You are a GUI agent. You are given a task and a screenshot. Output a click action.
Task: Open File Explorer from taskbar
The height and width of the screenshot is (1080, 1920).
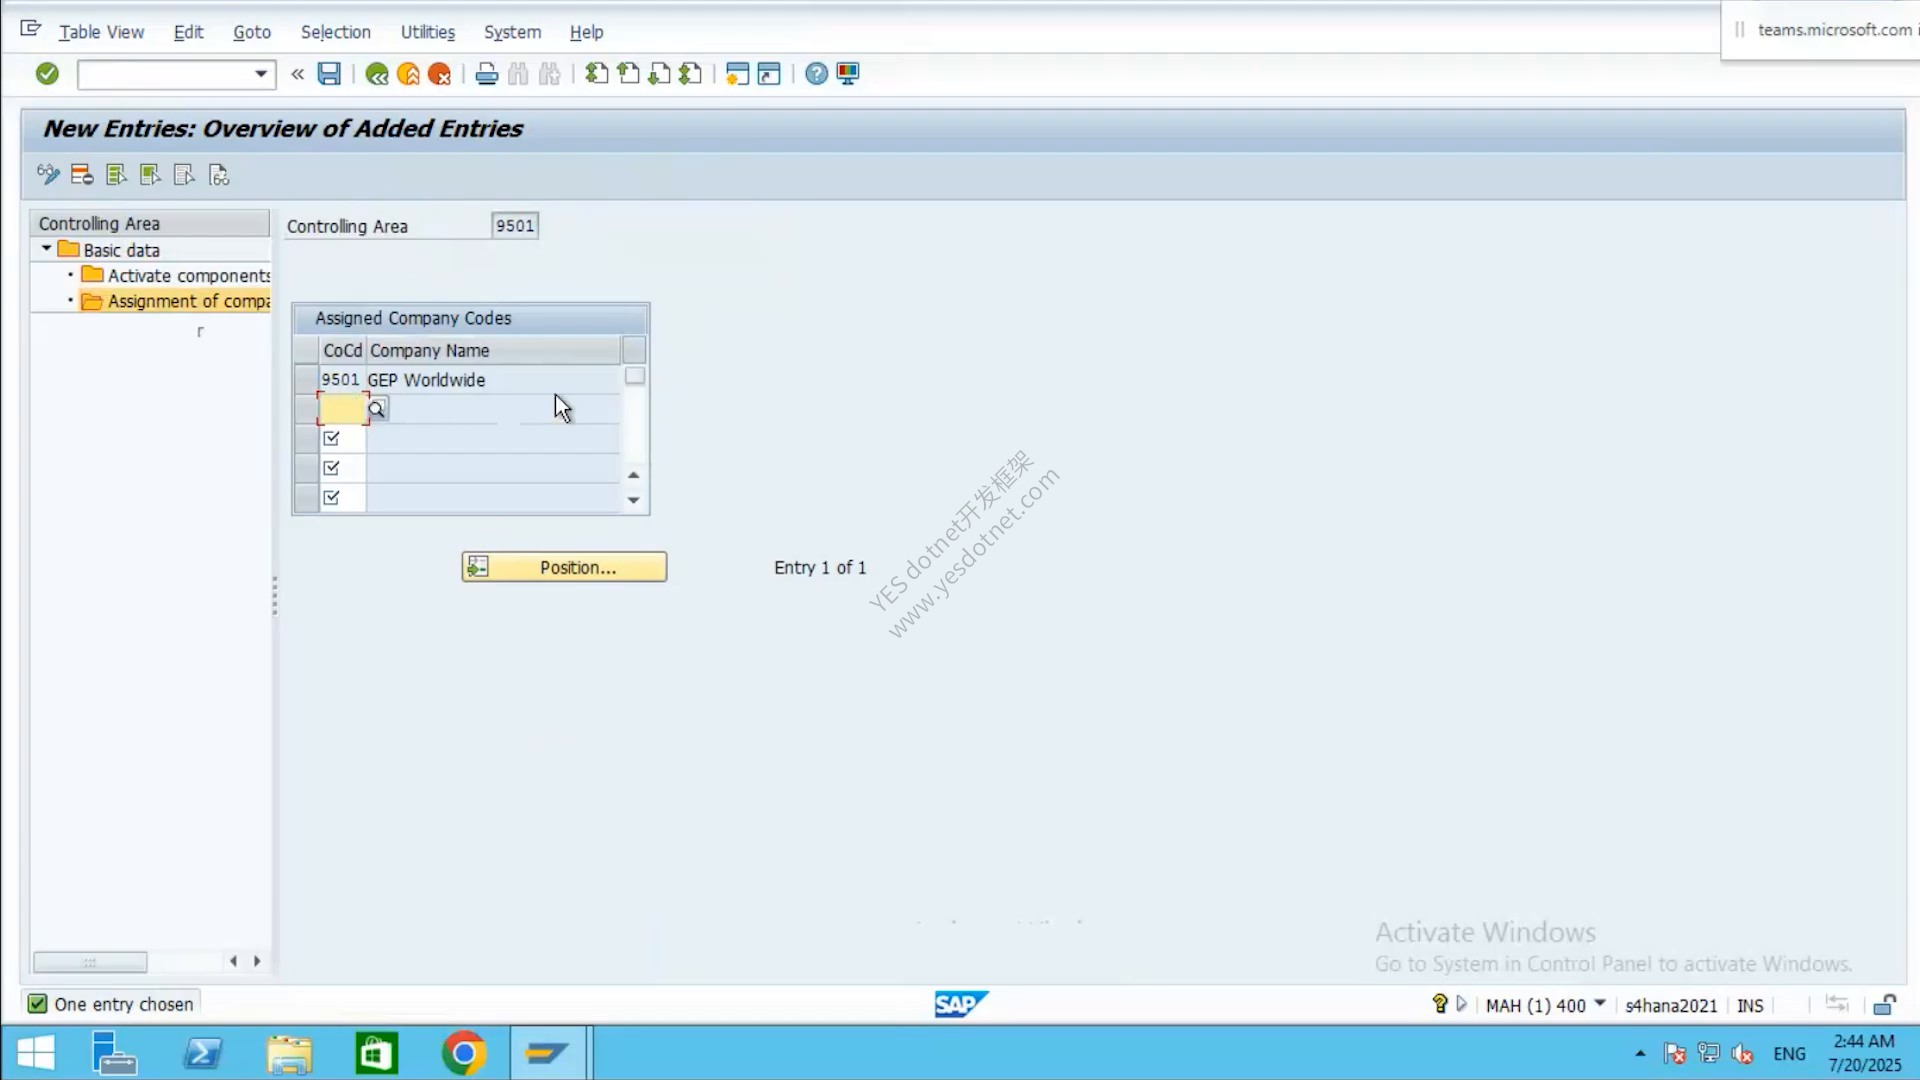point(290,1054)
